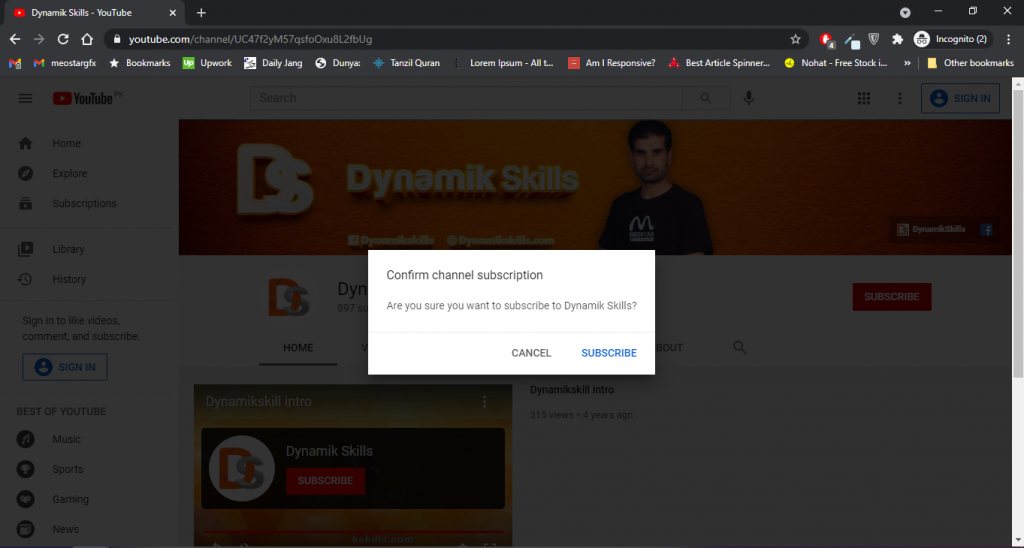This screenshot has height=548, width=1024.
Task: Open the Upwork bookmark
Action: 207,63
